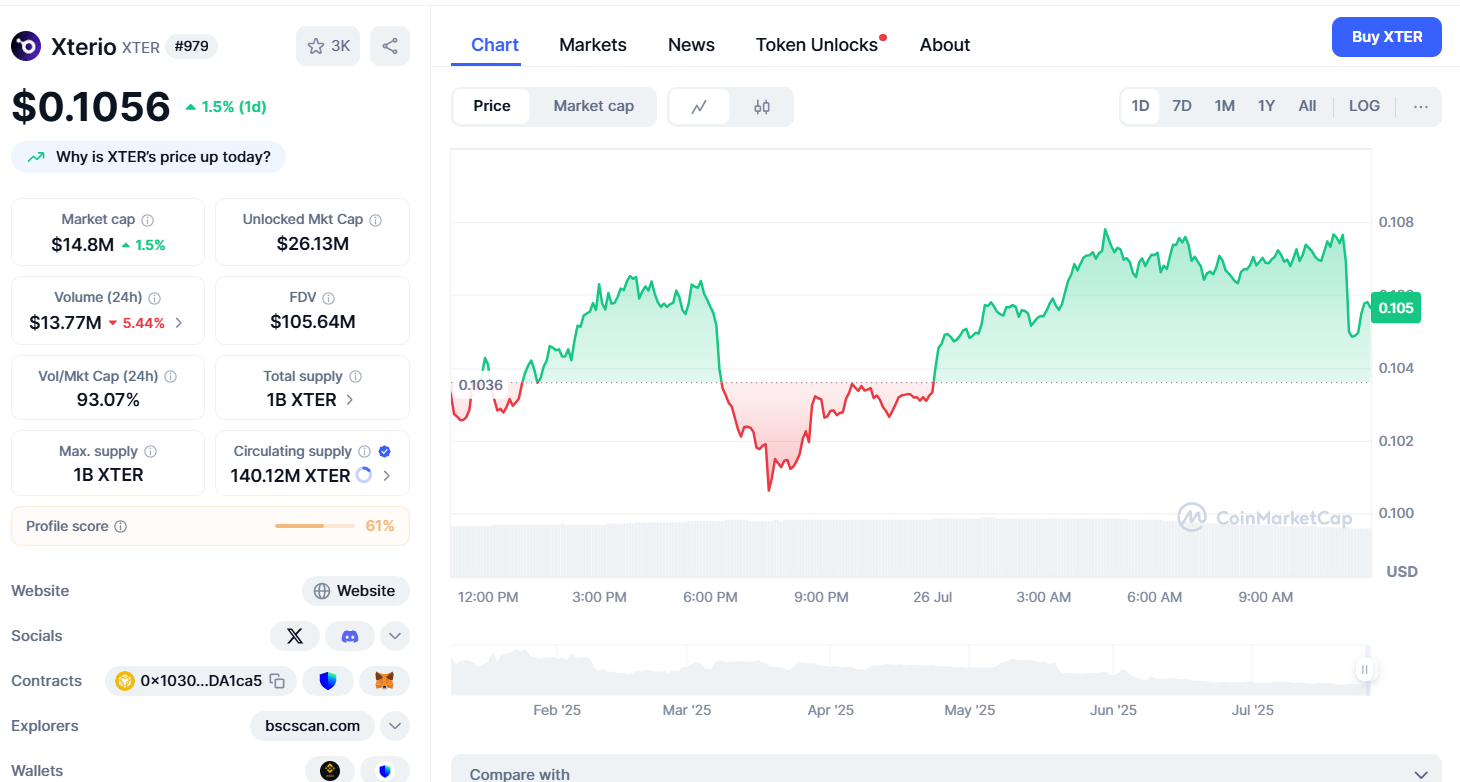Open the chart more options (three dots)
The width and height of the screenshot is (1460, 782).
coord(1421,106)
